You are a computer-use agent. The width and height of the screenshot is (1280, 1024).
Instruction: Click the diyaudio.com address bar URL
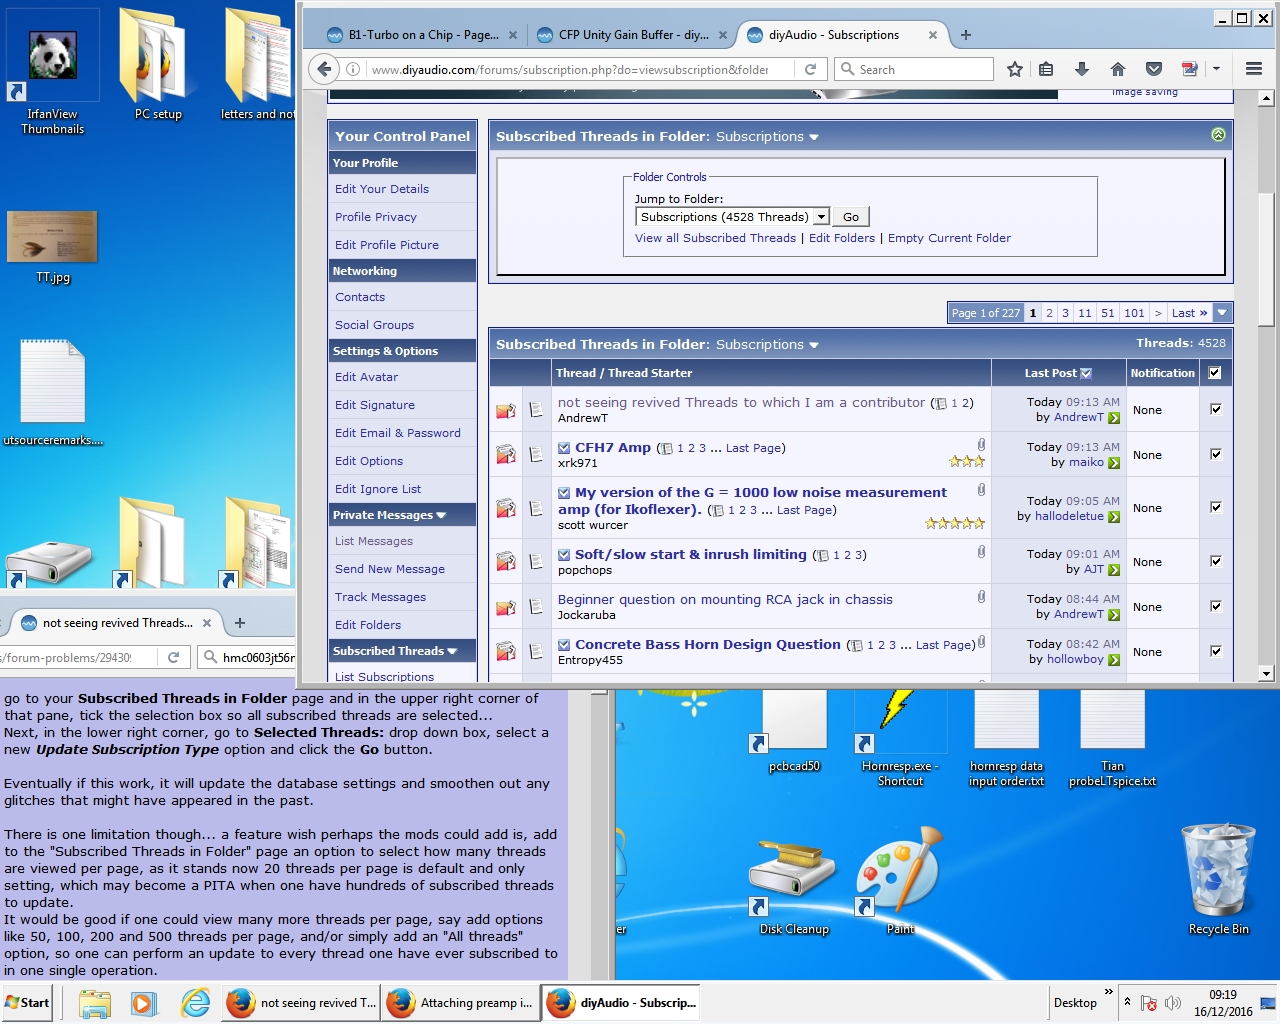(x=570, y=70)
